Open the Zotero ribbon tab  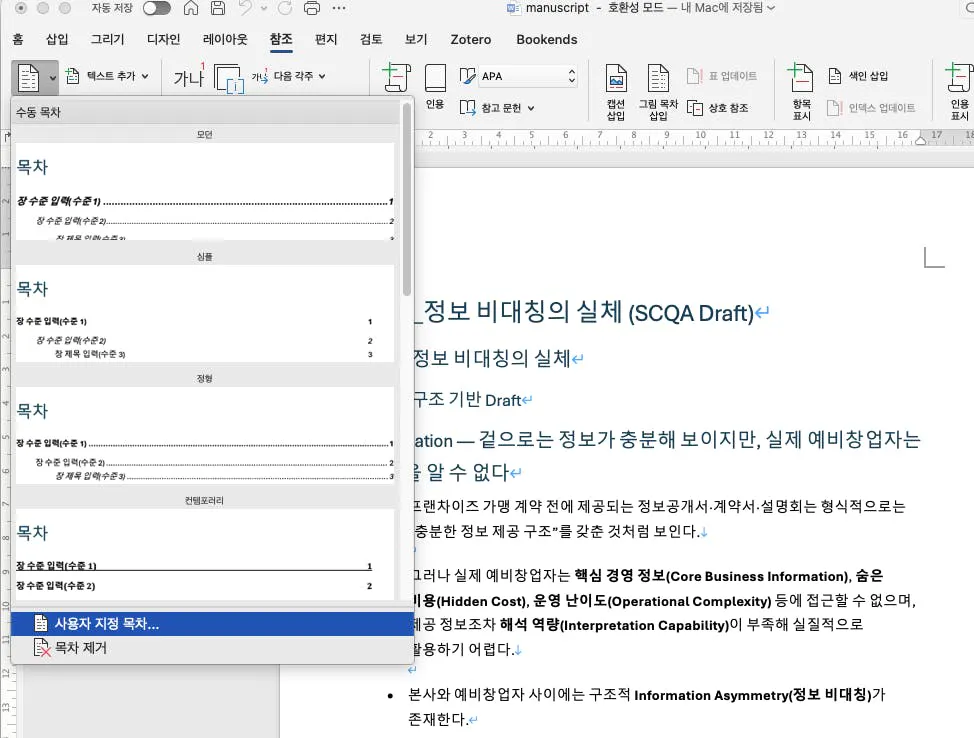(x=470, y=40)
